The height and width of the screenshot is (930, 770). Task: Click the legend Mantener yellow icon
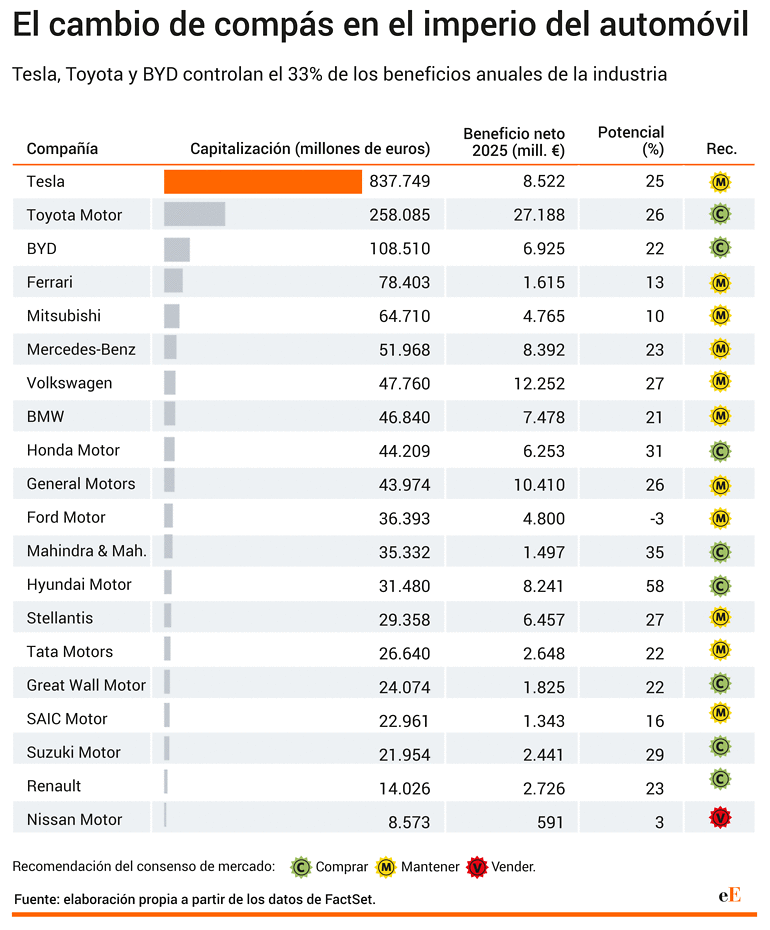click(x=386, y=868)
